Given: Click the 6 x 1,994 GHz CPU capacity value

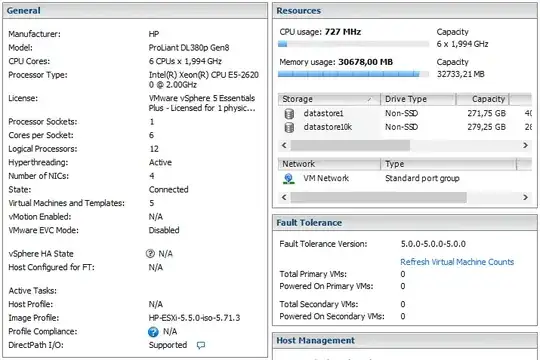Looking at the screenshot, I should pos(462,44).
